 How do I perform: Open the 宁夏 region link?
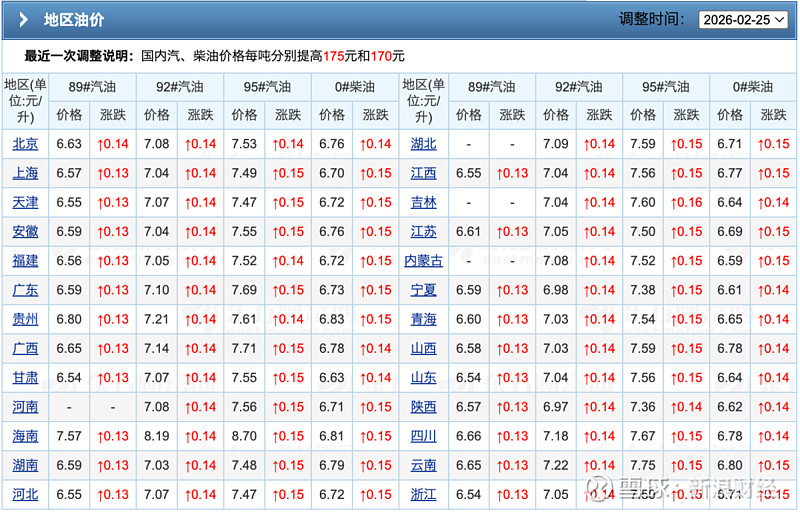pos(423,290)
